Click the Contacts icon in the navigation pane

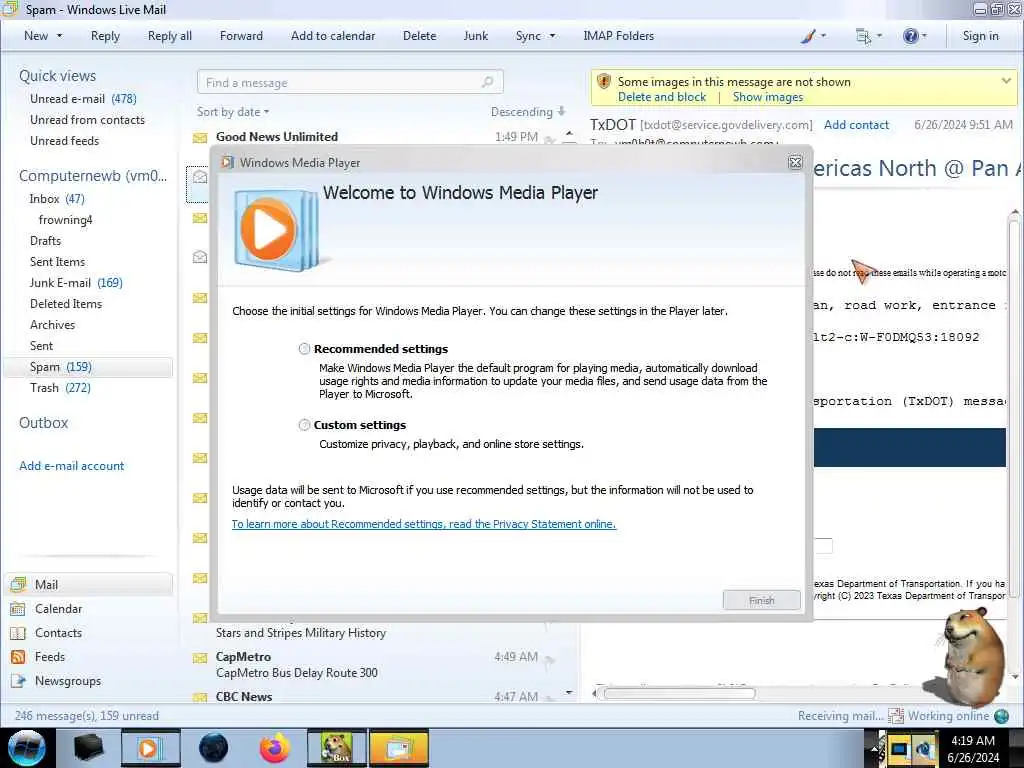coord(18,633)
